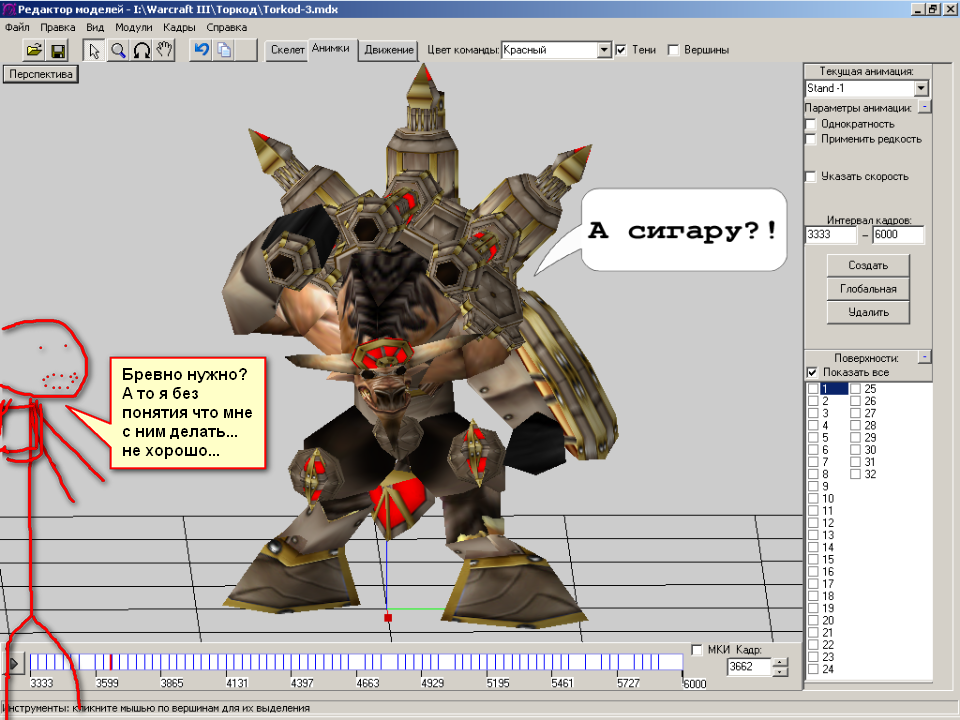The width and height of the screenshot is (960, 720).
Task: Enable surface 20 checkbox
Action: tap(813, 620)
